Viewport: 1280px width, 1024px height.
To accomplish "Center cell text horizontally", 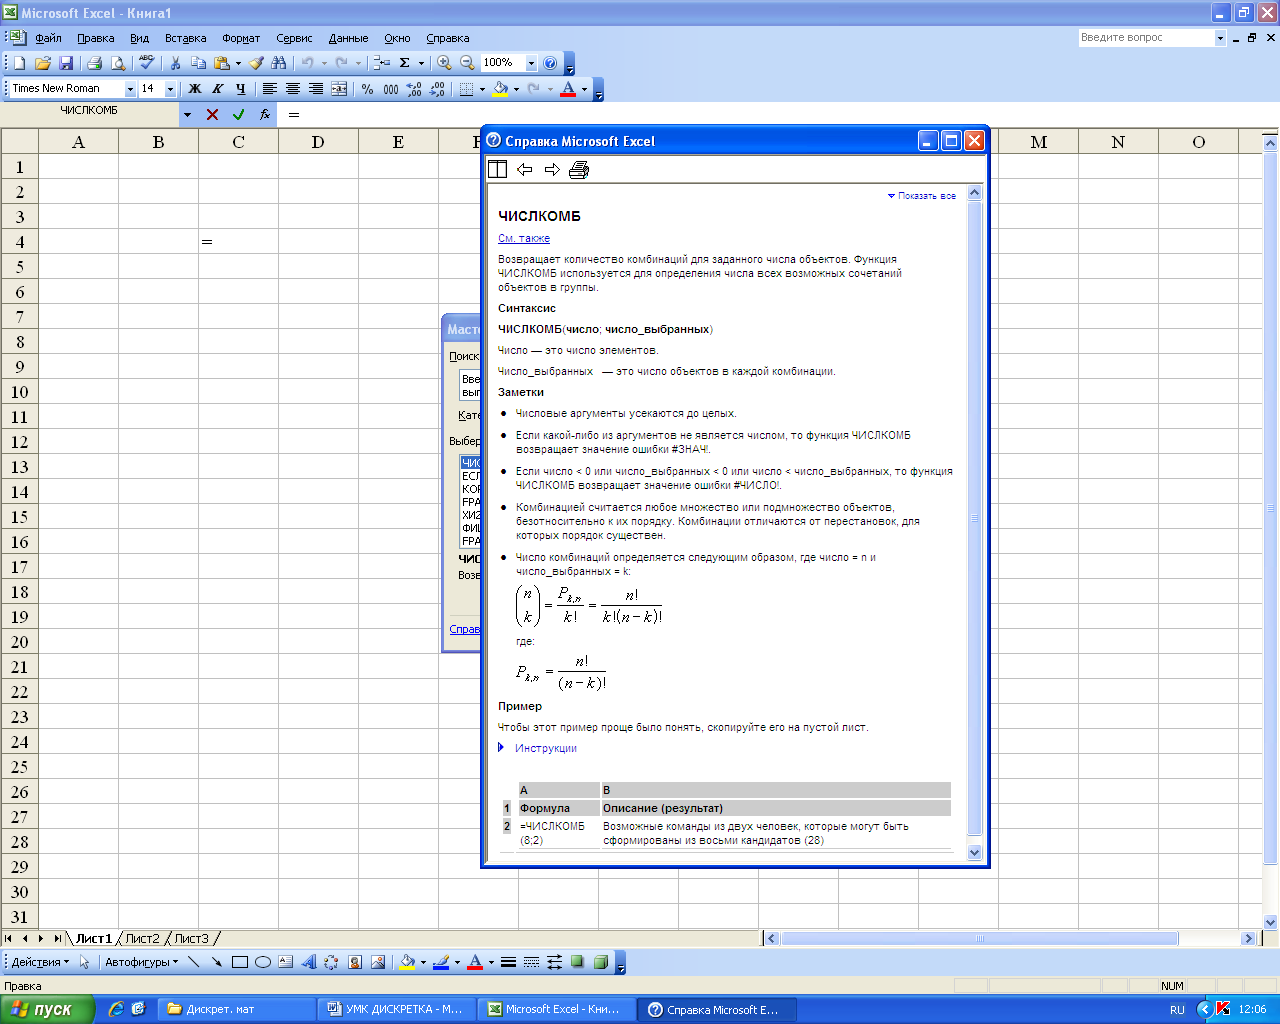I will tap(293, 89).
